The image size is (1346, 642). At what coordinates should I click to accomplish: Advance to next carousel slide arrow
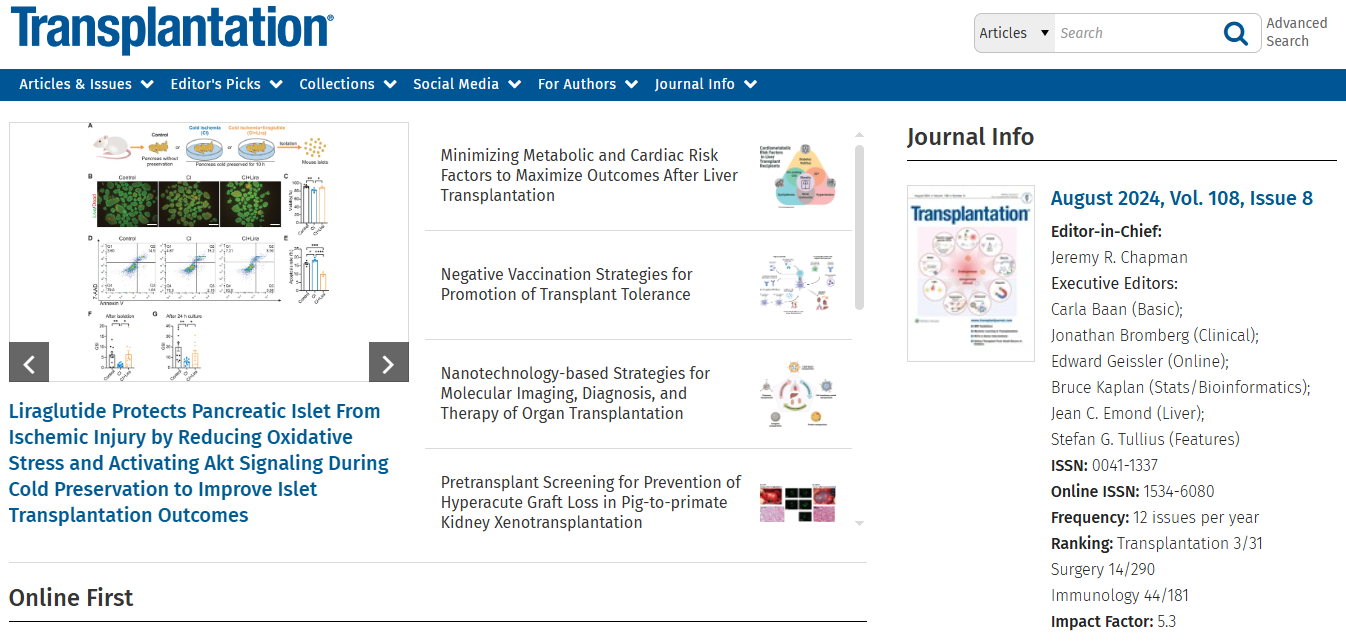389,362
